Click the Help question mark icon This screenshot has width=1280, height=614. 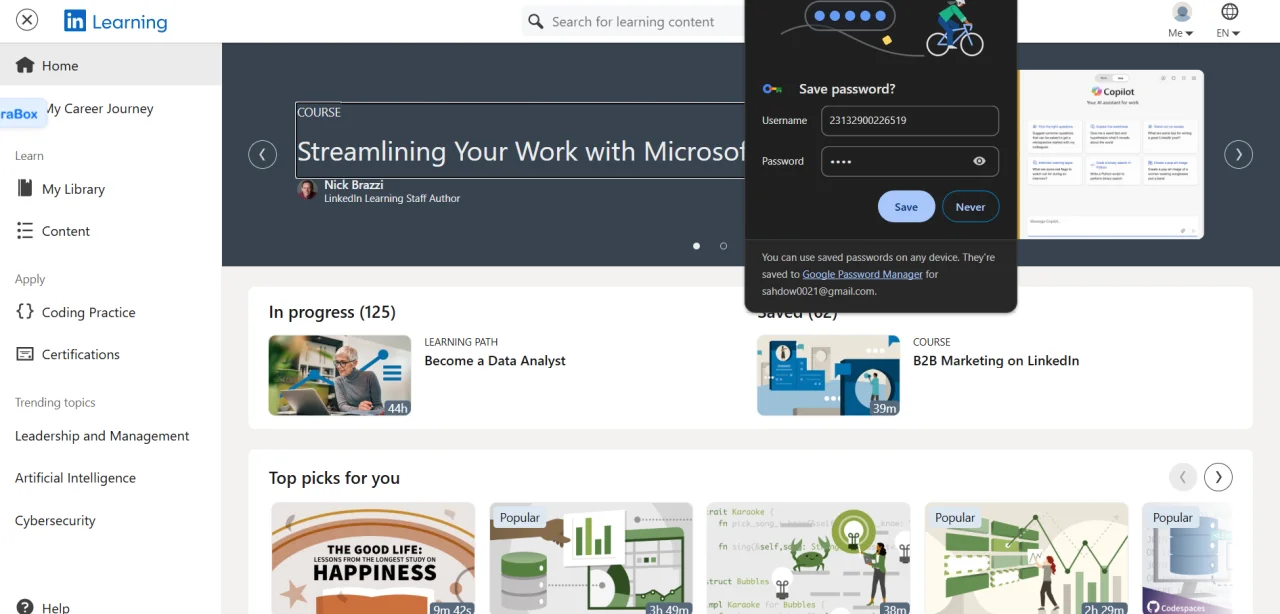(x=25, y=607)
